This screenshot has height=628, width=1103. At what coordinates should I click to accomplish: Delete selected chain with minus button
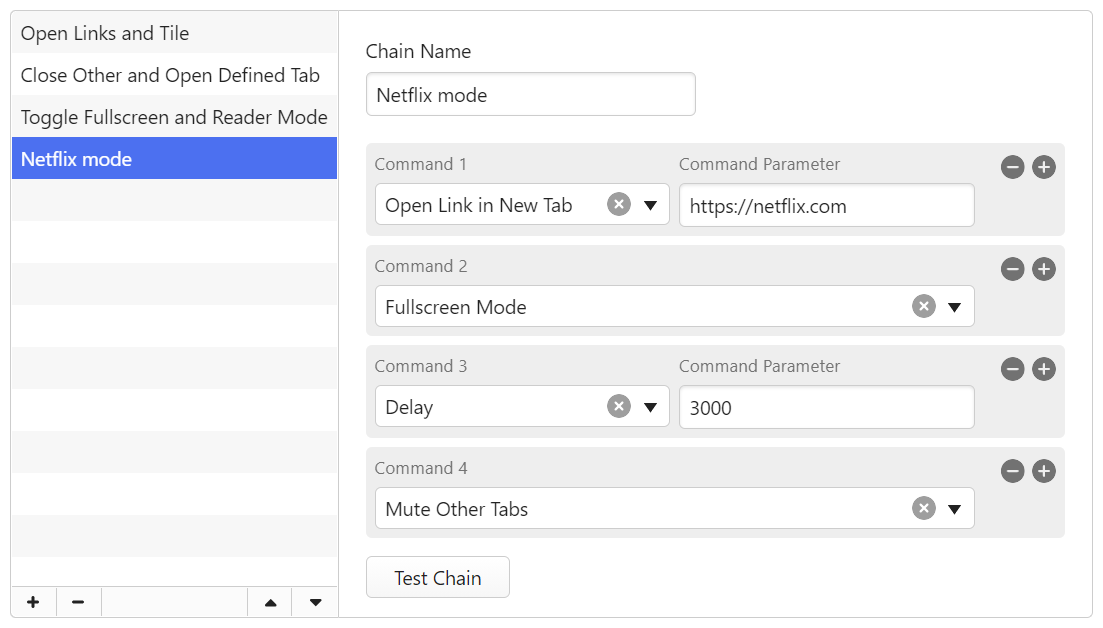point(78,603)
